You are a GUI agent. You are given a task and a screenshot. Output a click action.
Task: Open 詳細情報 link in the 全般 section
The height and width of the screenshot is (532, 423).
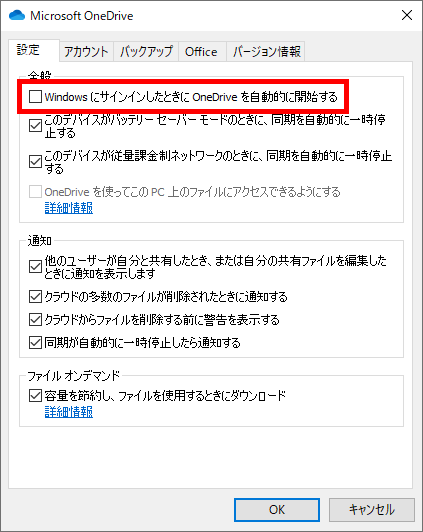click(69, 208)
